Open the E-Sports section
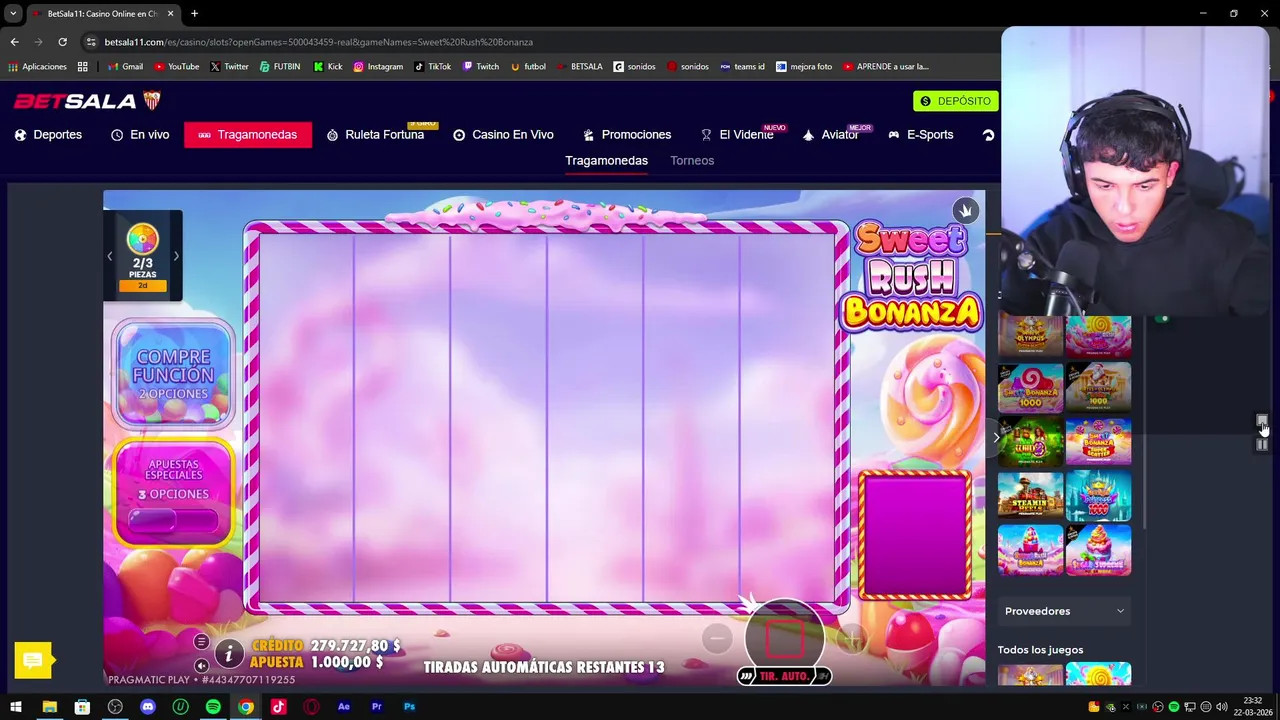 coord(921,135)
